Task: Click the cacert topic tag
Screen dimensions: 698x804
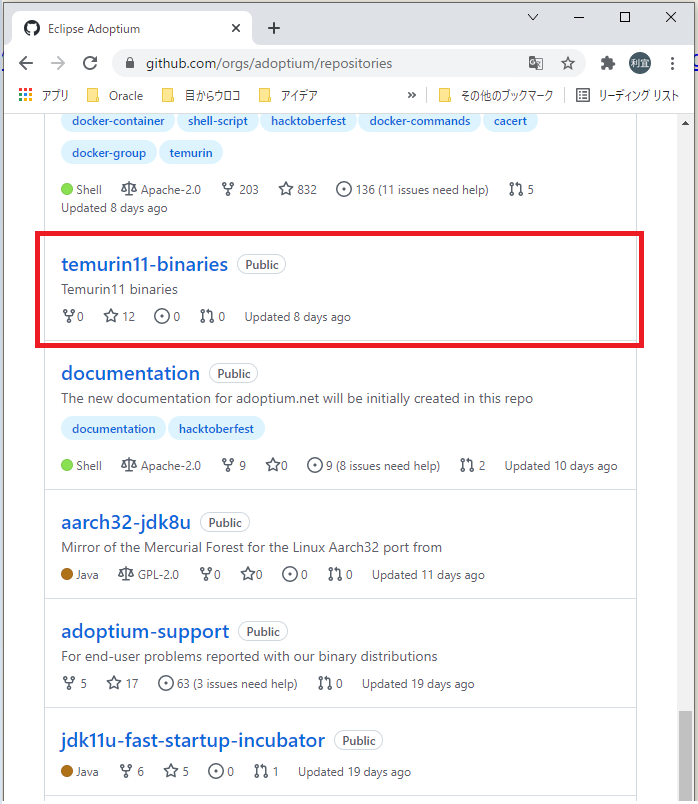Action: [x=510, y=121]
